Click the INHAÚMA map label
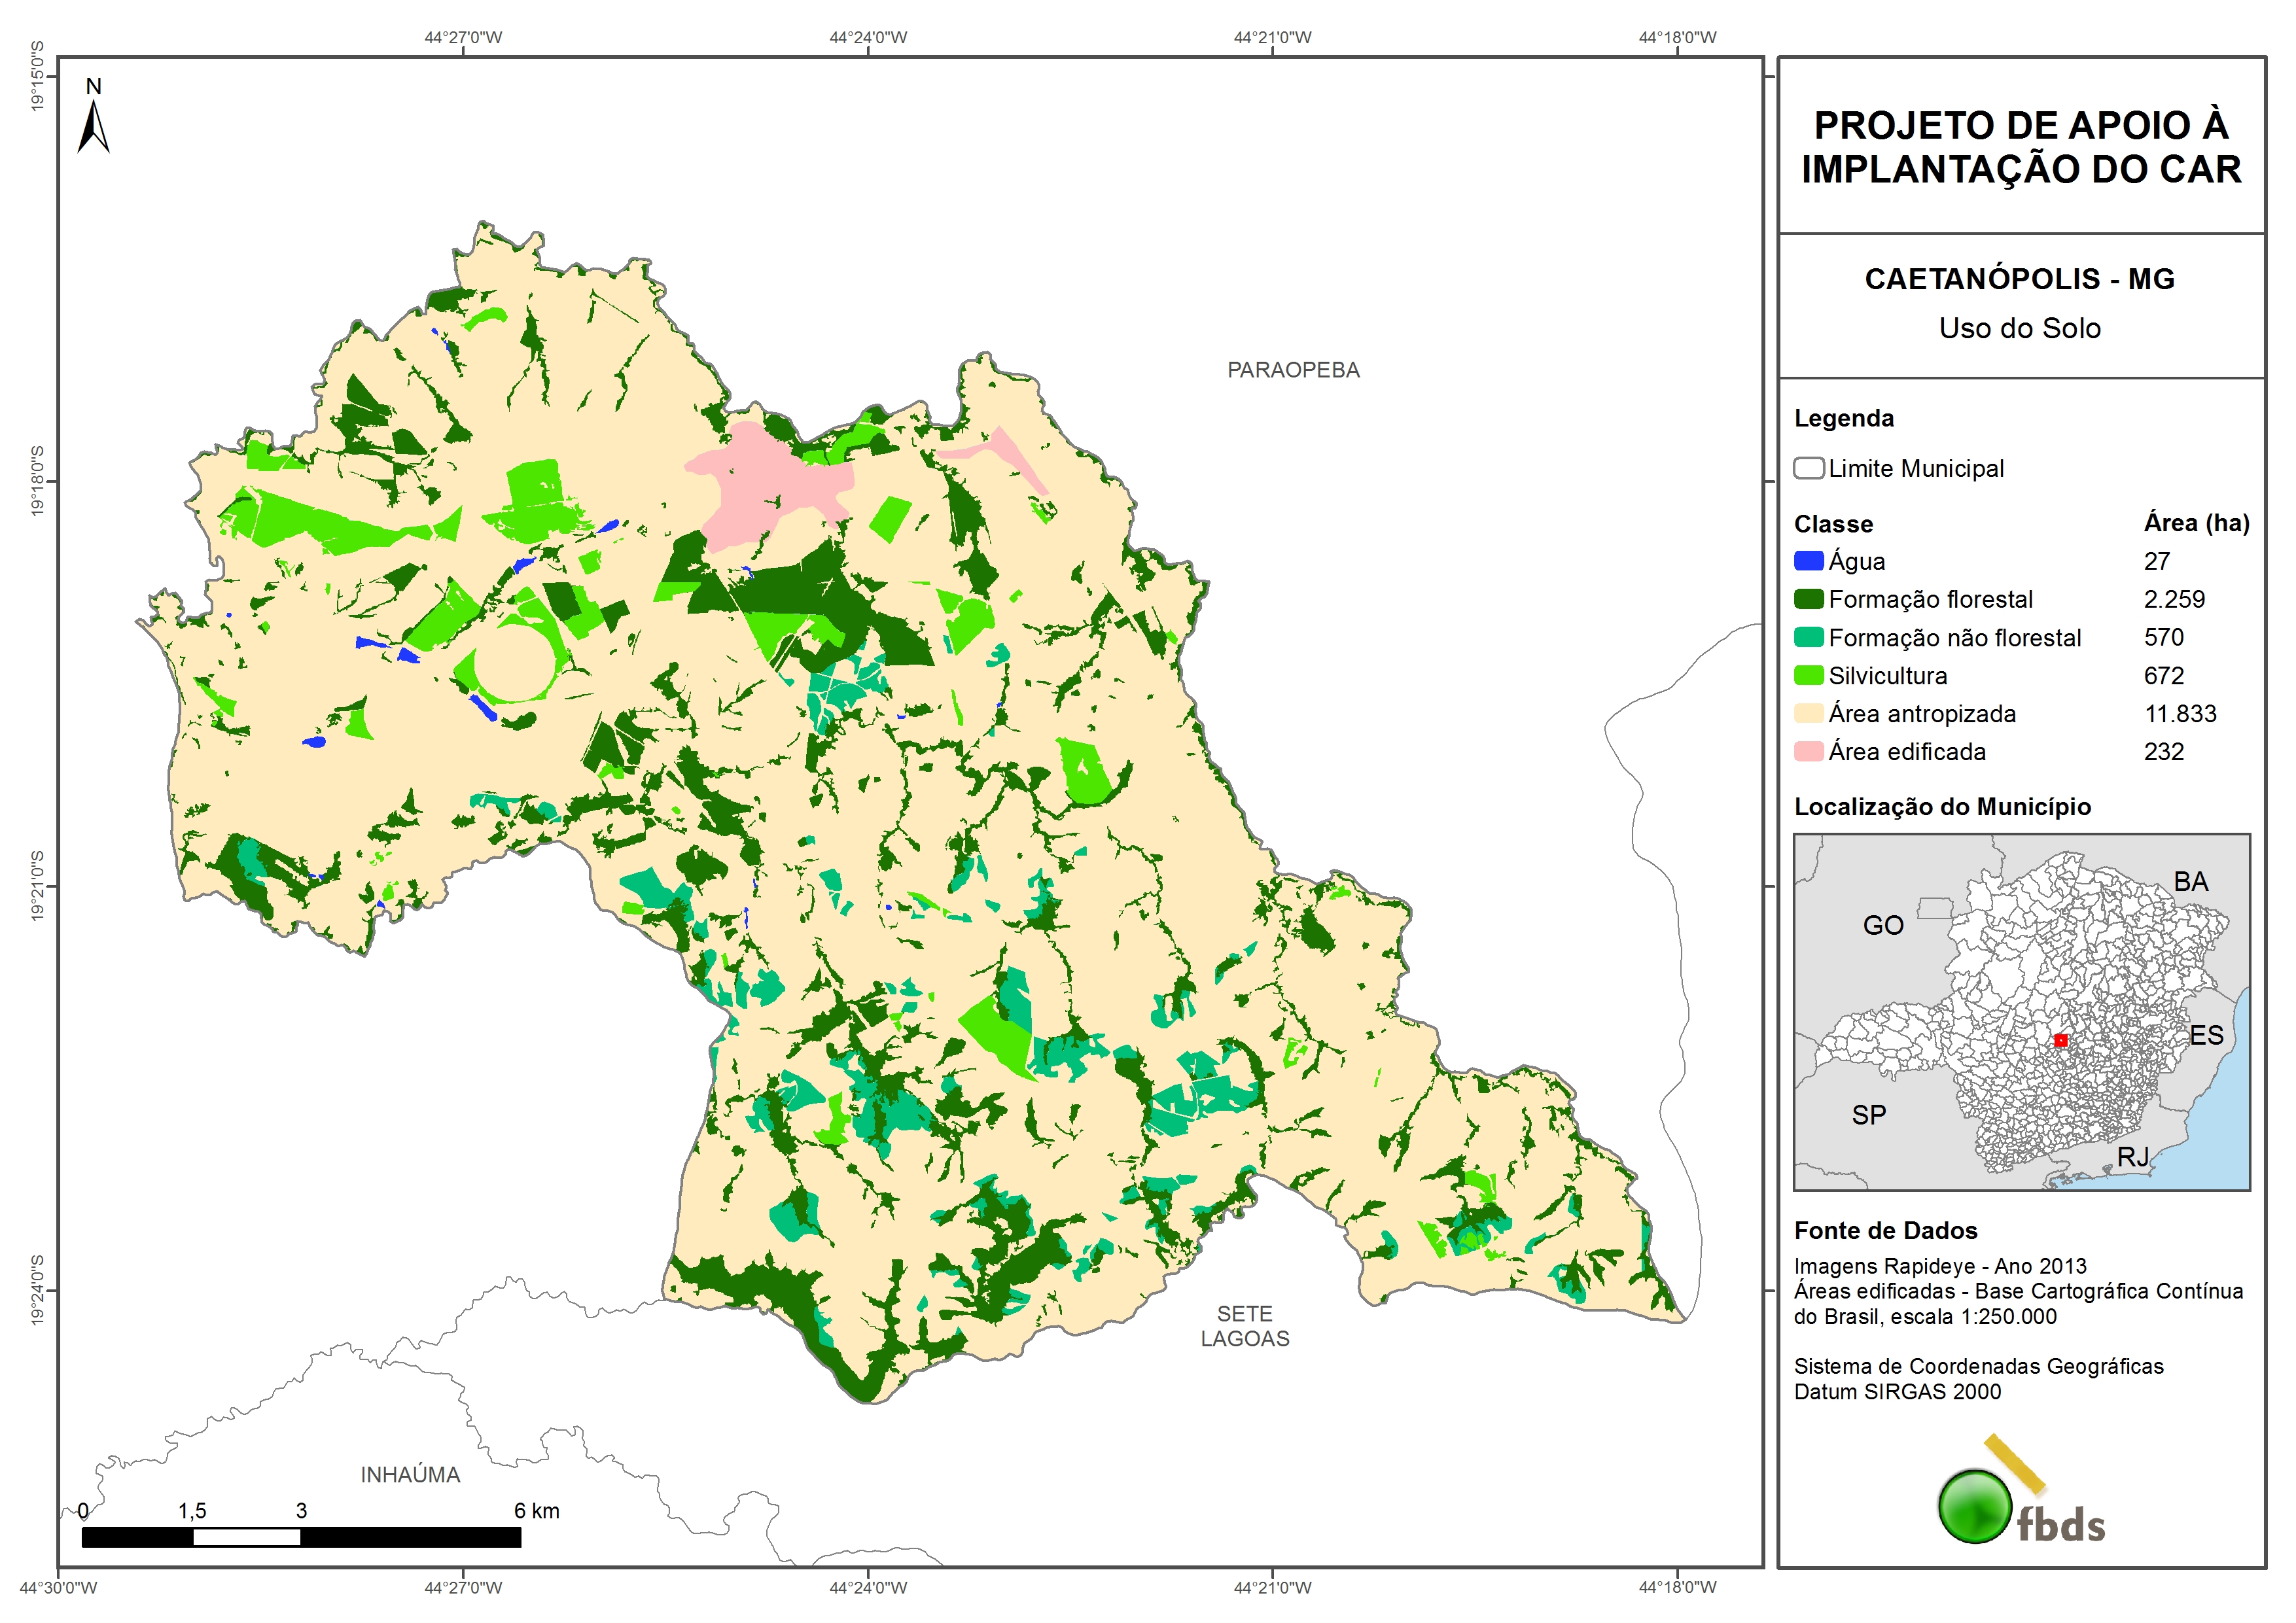2296x1623 pixels. [410, 1475]
